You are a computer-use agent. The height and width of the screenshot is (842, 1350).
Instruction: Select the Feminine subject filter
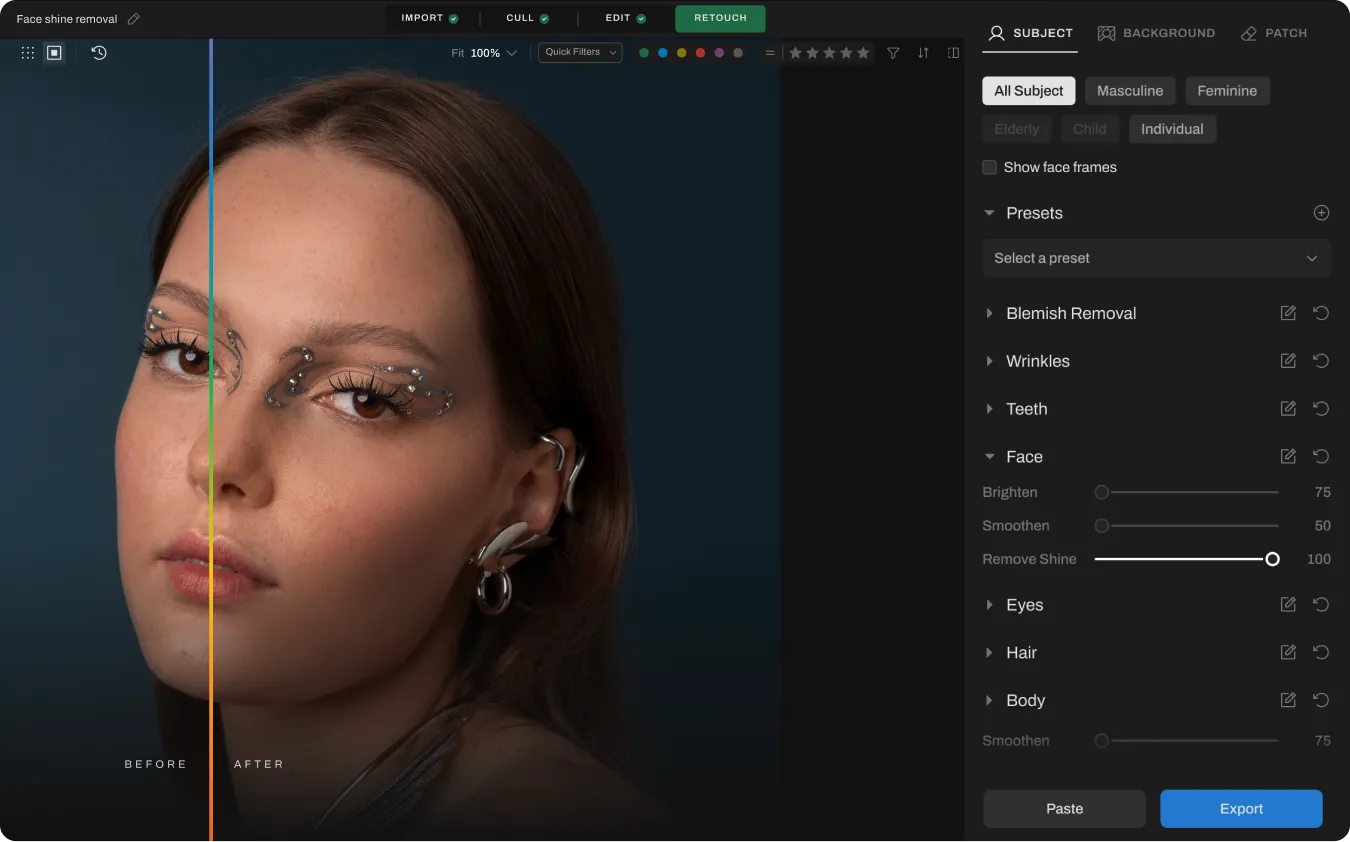point(1227,91)
